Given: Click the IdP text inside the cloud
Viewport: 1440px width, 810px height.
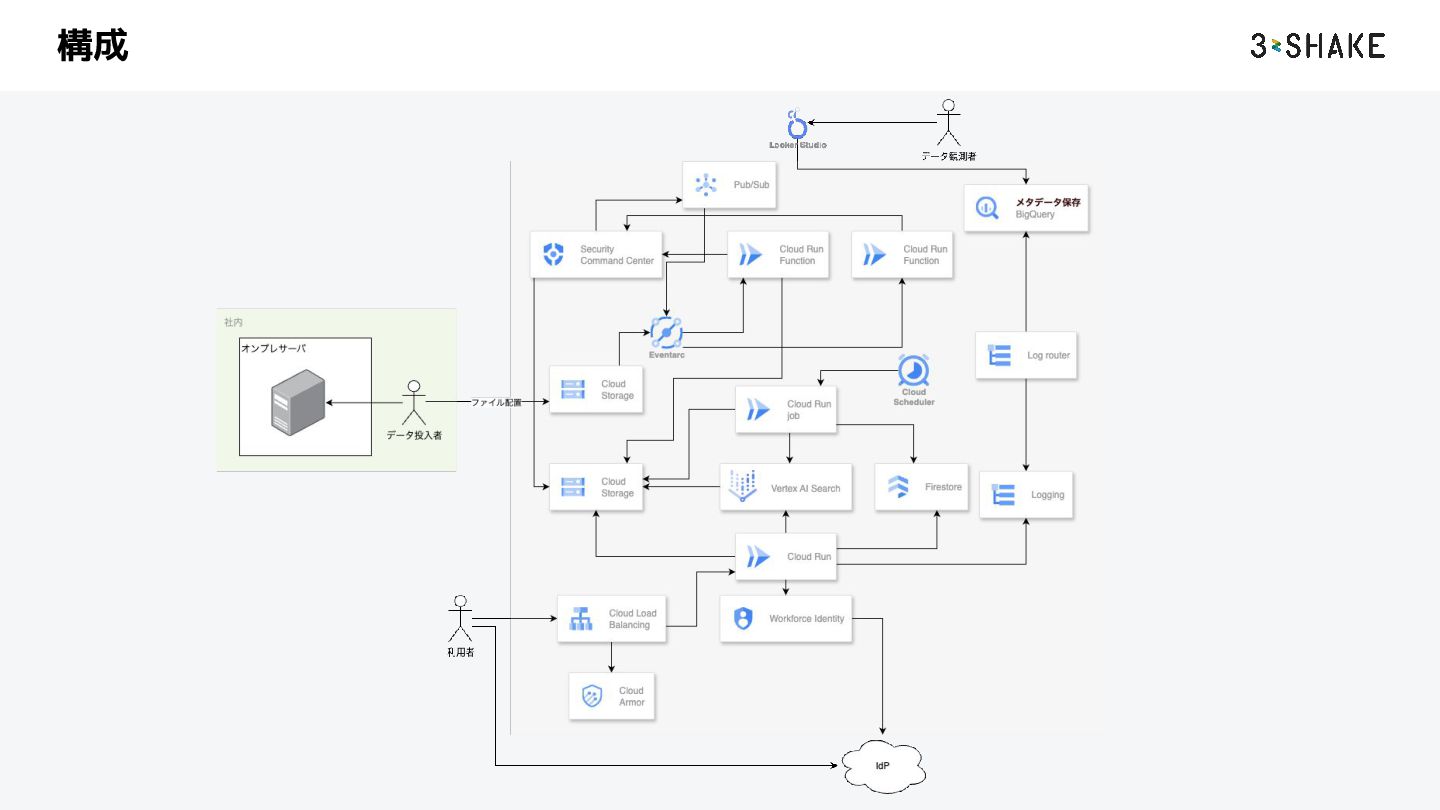Looking at the screenshot, I should [x=883, y=767].
